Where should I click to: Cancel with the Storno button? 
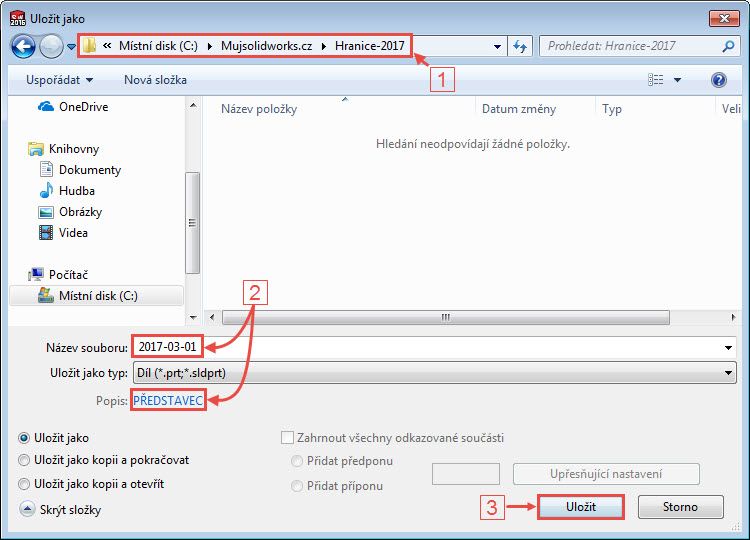[680, 507]
